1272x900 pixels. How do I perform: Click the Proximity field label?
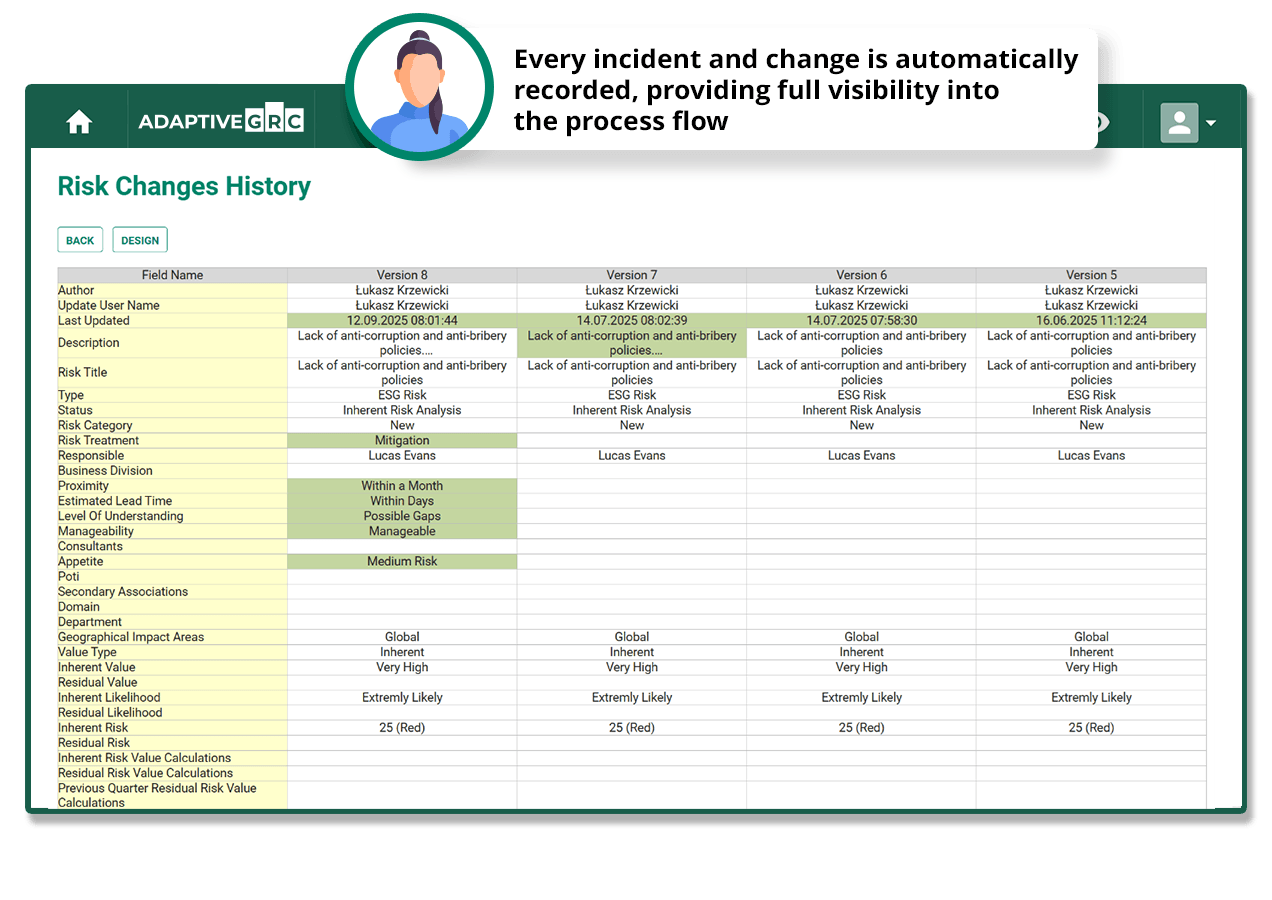(83, 486)
